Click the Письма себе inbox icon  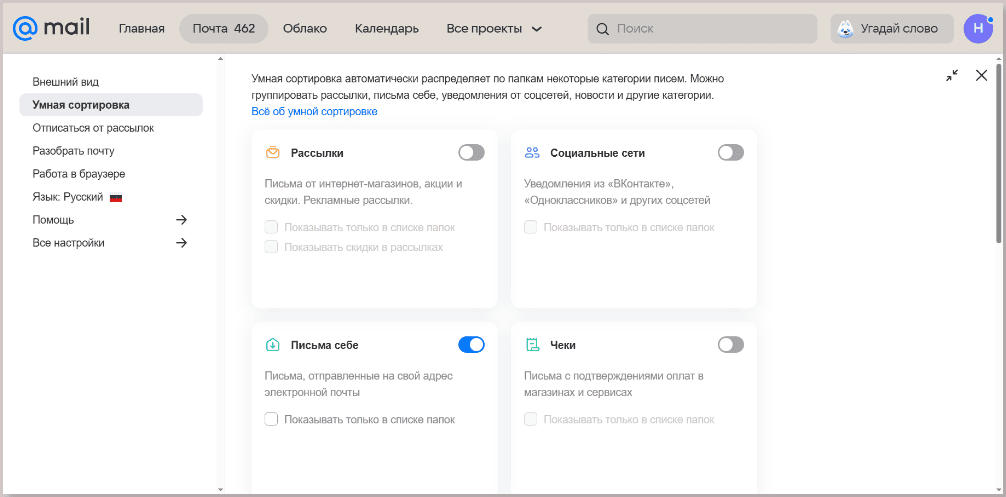[273, 345]
